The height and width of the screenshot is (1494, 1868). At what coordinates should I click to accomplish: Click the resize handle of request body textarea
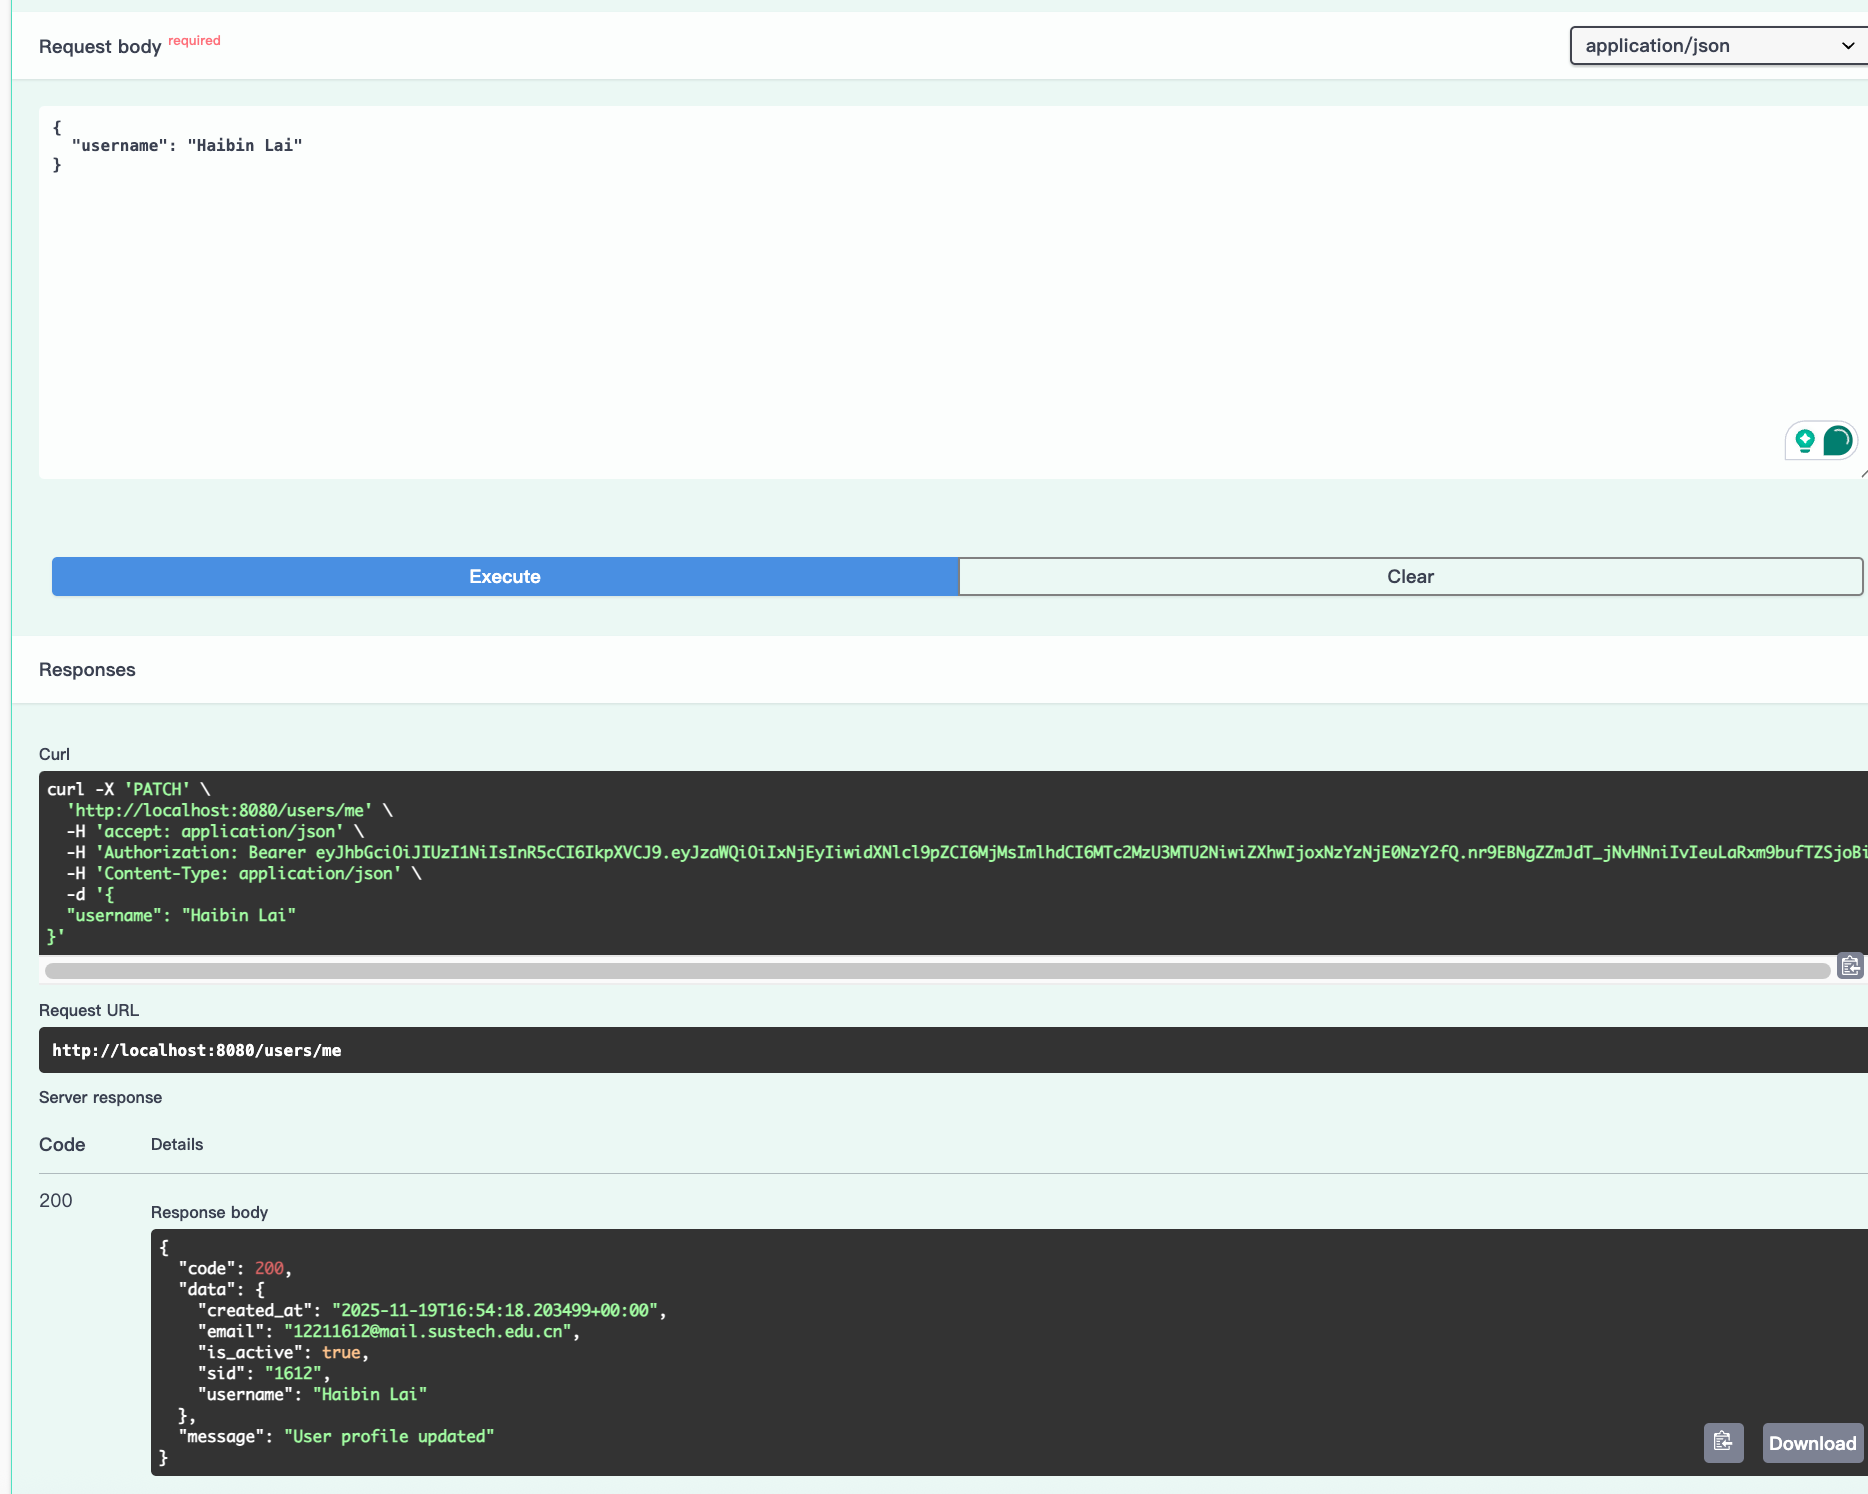tap(1862, 473)
